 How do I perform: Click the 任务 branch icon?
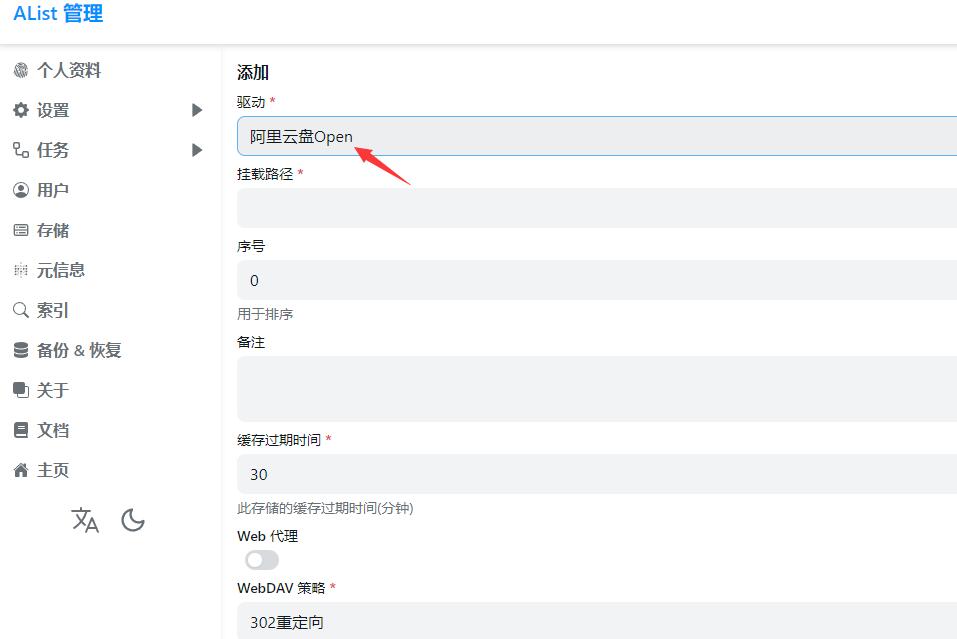pos(21,150)
